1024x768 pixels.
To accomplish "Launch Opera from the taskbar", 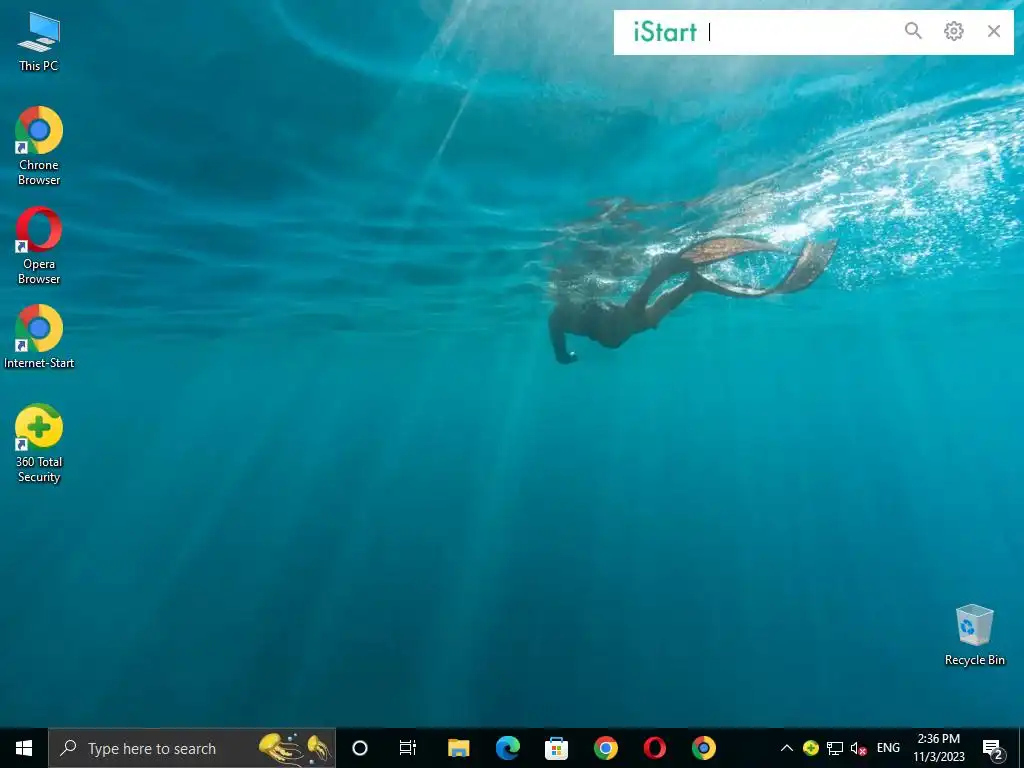I will [x=654, y=748].
